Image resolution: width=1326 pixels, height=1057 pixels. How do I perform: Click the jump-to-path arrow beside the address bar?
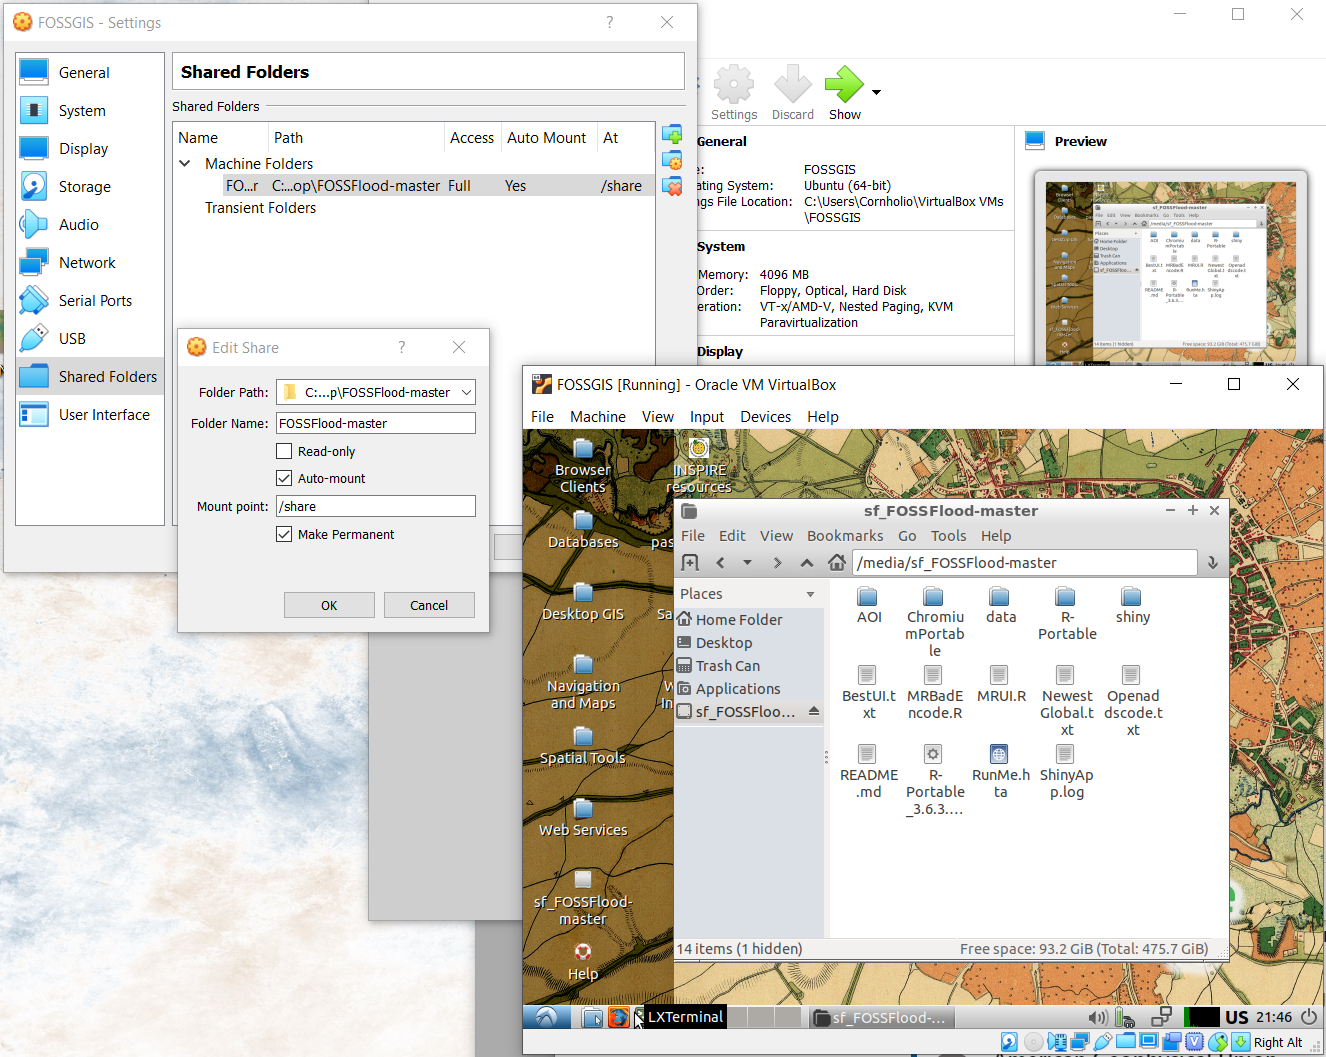[x=1213, y=563]
